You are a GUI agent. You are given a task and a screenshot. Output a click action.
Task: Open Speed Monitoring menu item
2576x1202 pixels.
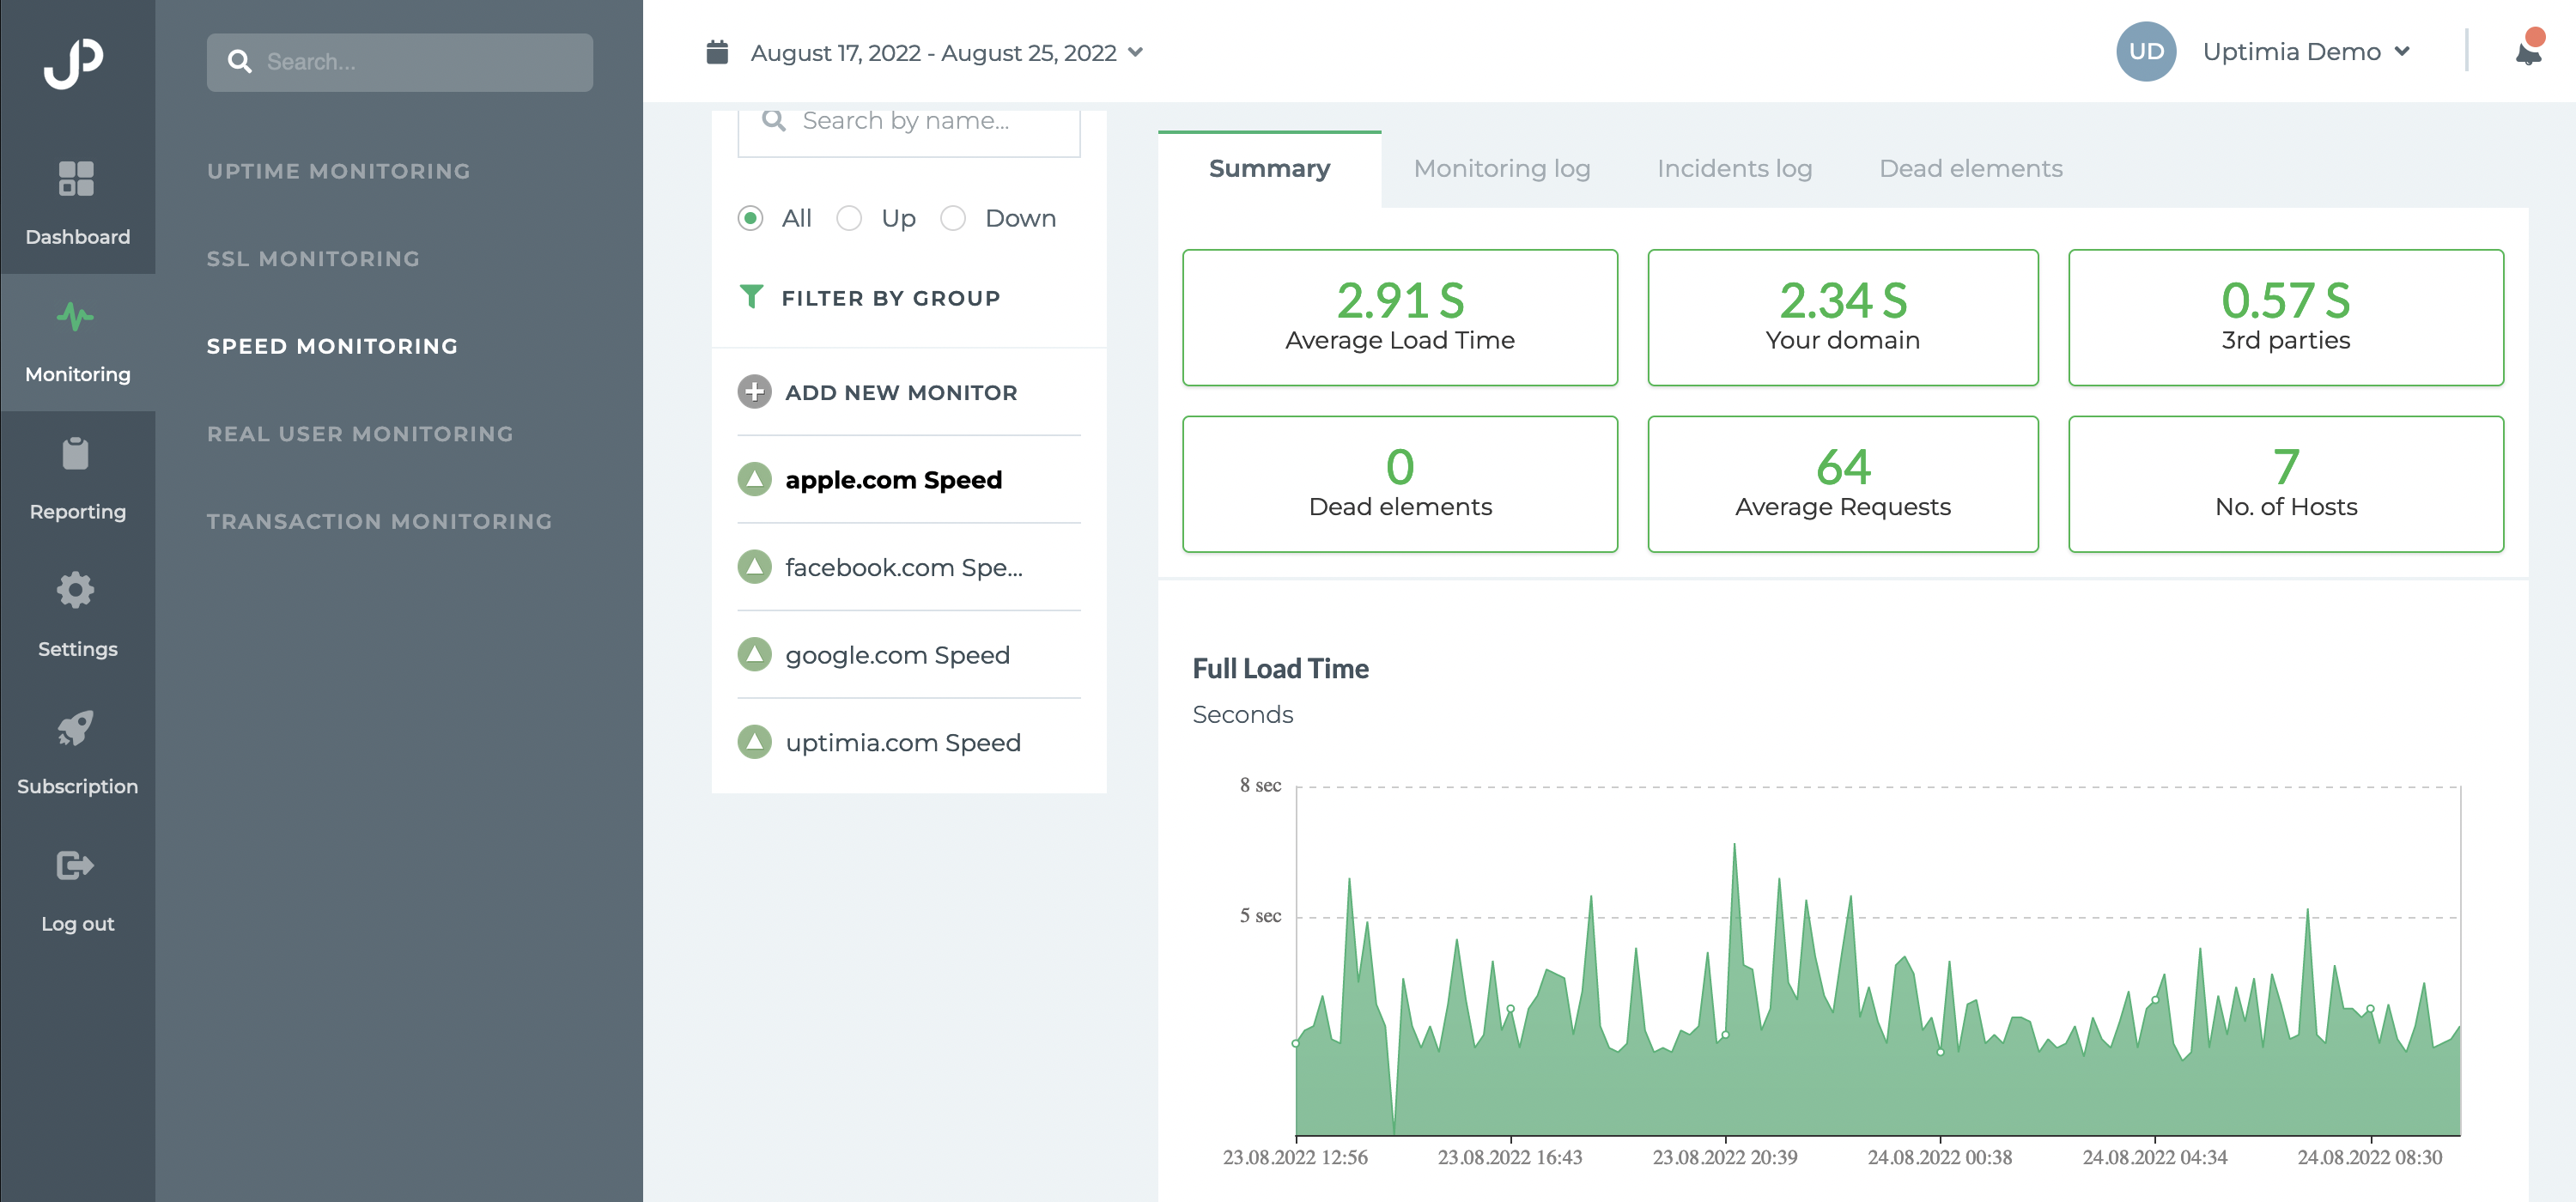click(332, 346)
